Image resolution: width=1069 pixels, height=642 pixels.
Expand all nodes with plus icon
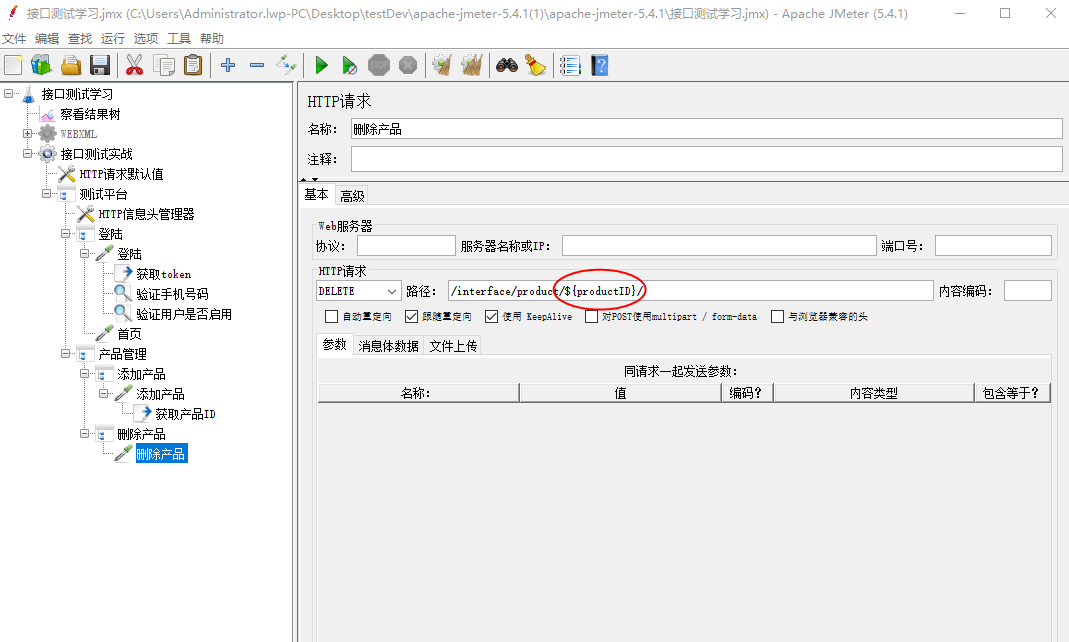tap(228, 65)
